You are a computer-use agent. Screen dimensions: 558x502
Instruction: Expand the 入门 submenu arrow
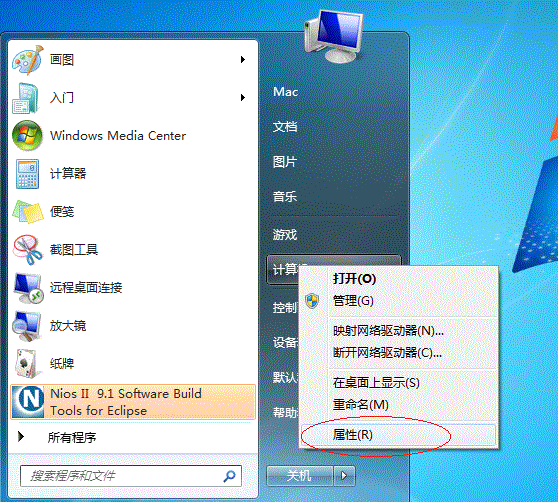tap(243, 97)
